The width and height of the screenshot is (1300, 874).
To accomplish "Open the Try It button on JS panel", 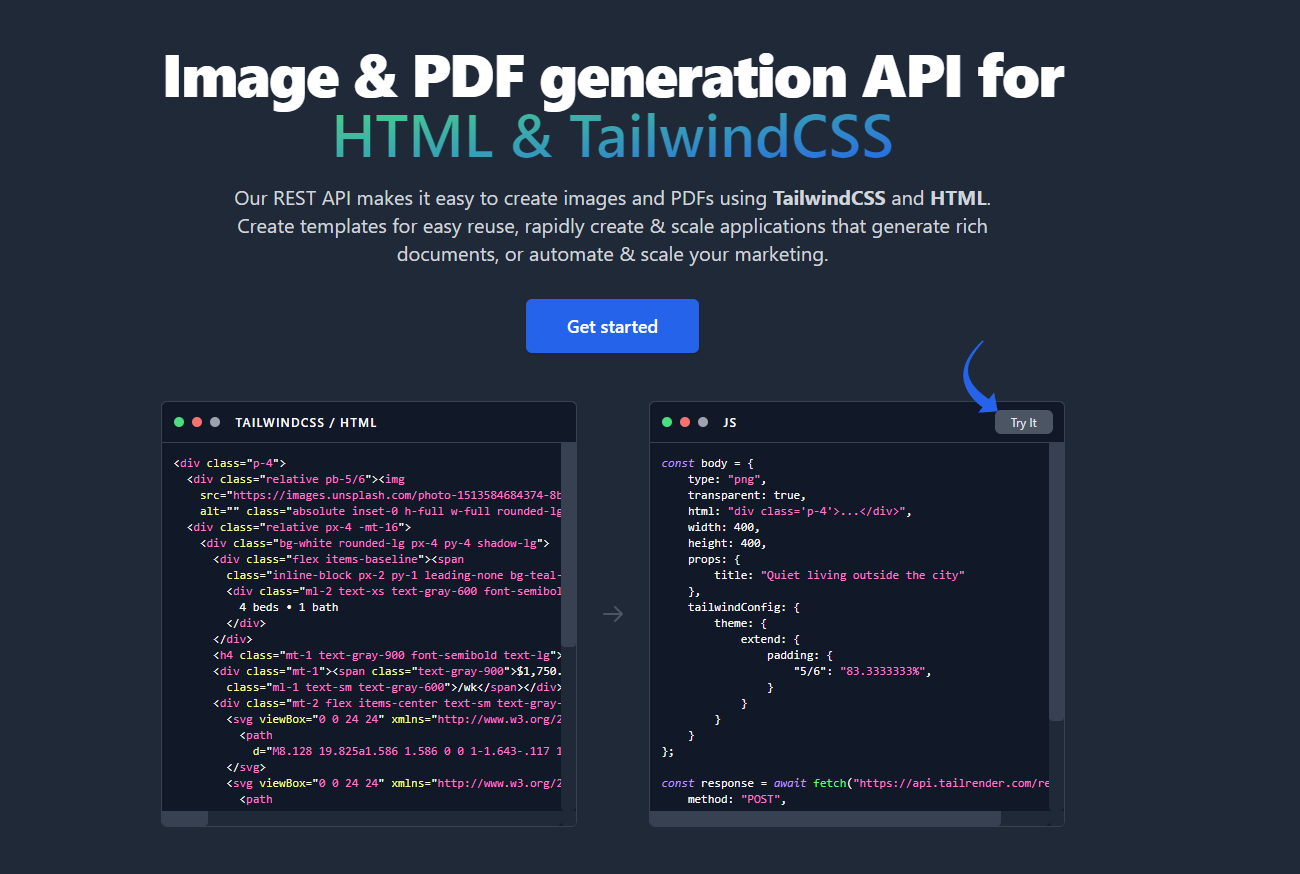I will (1023, 423).
